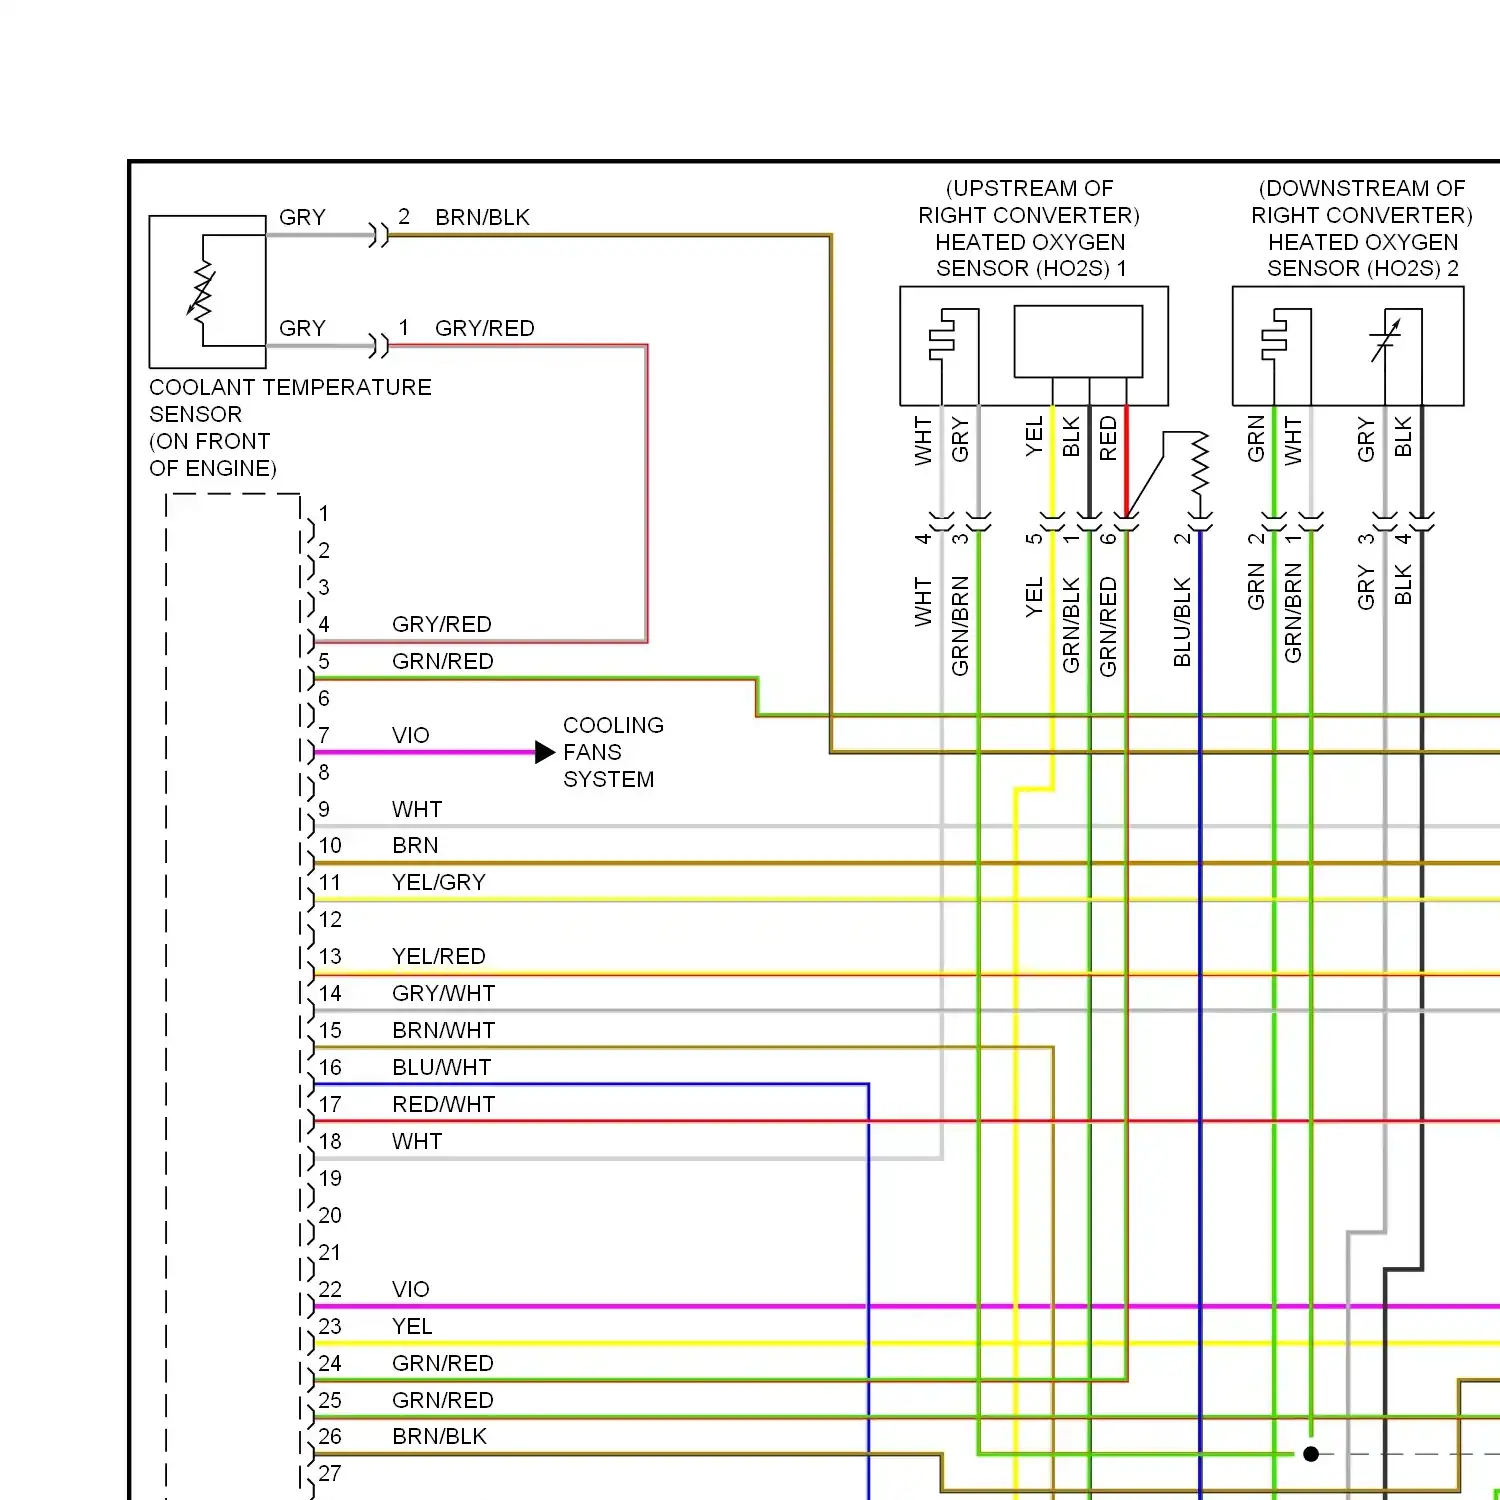
Task: Click the YEL/GRY label at pin 11
Action: pos(438,882)
